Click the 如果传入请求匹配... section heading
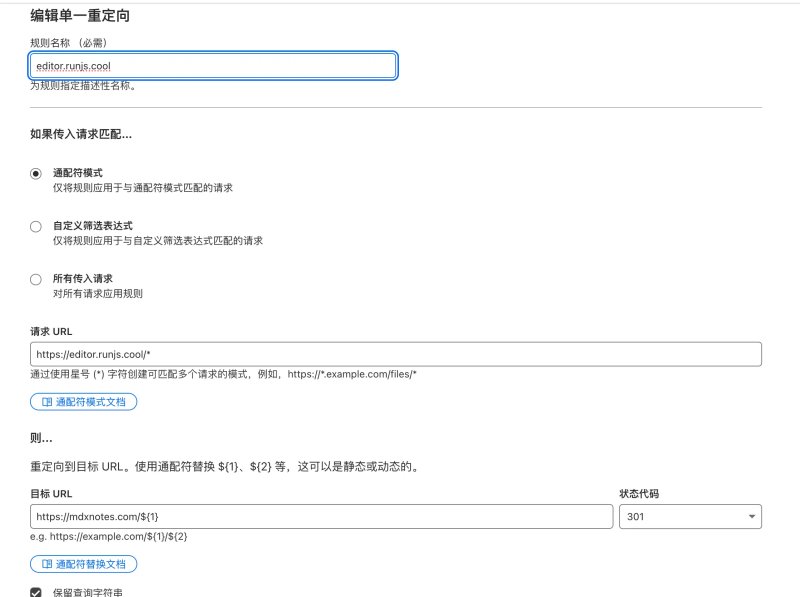Viewport: 800px width, 597px height. click(x=81, y=134)
